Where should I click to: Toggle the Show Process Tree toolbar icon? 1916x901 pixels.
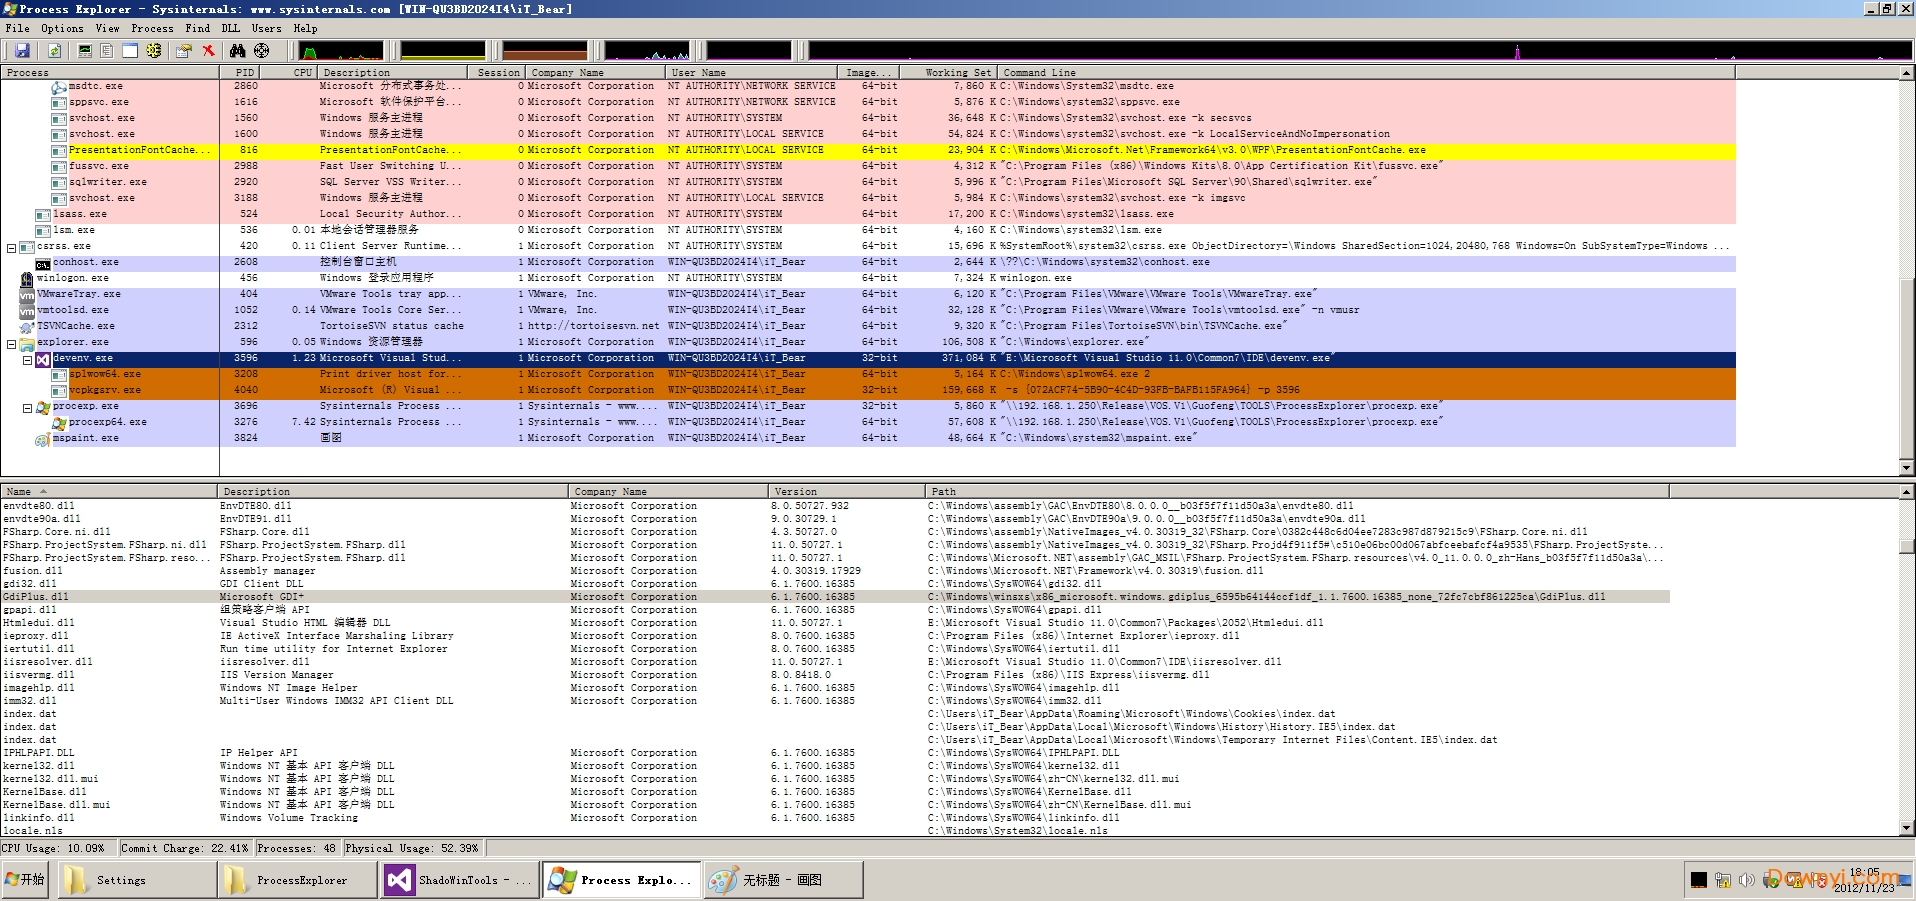point(107,50)
